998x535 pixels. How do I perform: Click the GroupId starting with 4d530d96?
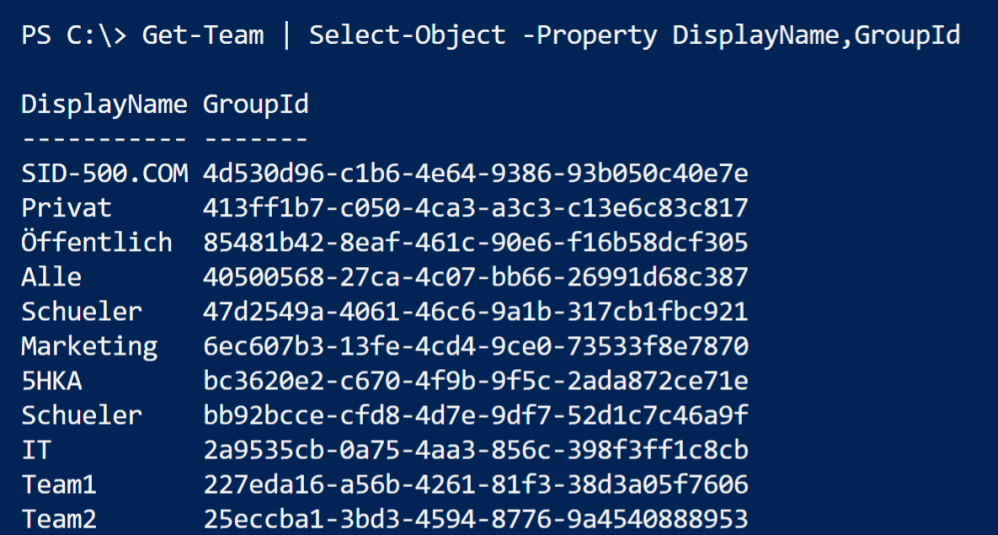(x=475, y=174)
